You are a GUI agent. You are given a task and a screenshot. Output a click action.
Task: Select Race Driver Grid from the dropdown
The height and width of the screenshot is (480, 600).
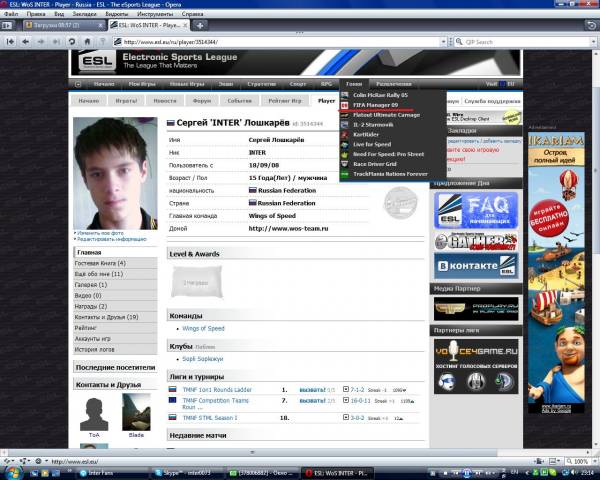point(375,164)
